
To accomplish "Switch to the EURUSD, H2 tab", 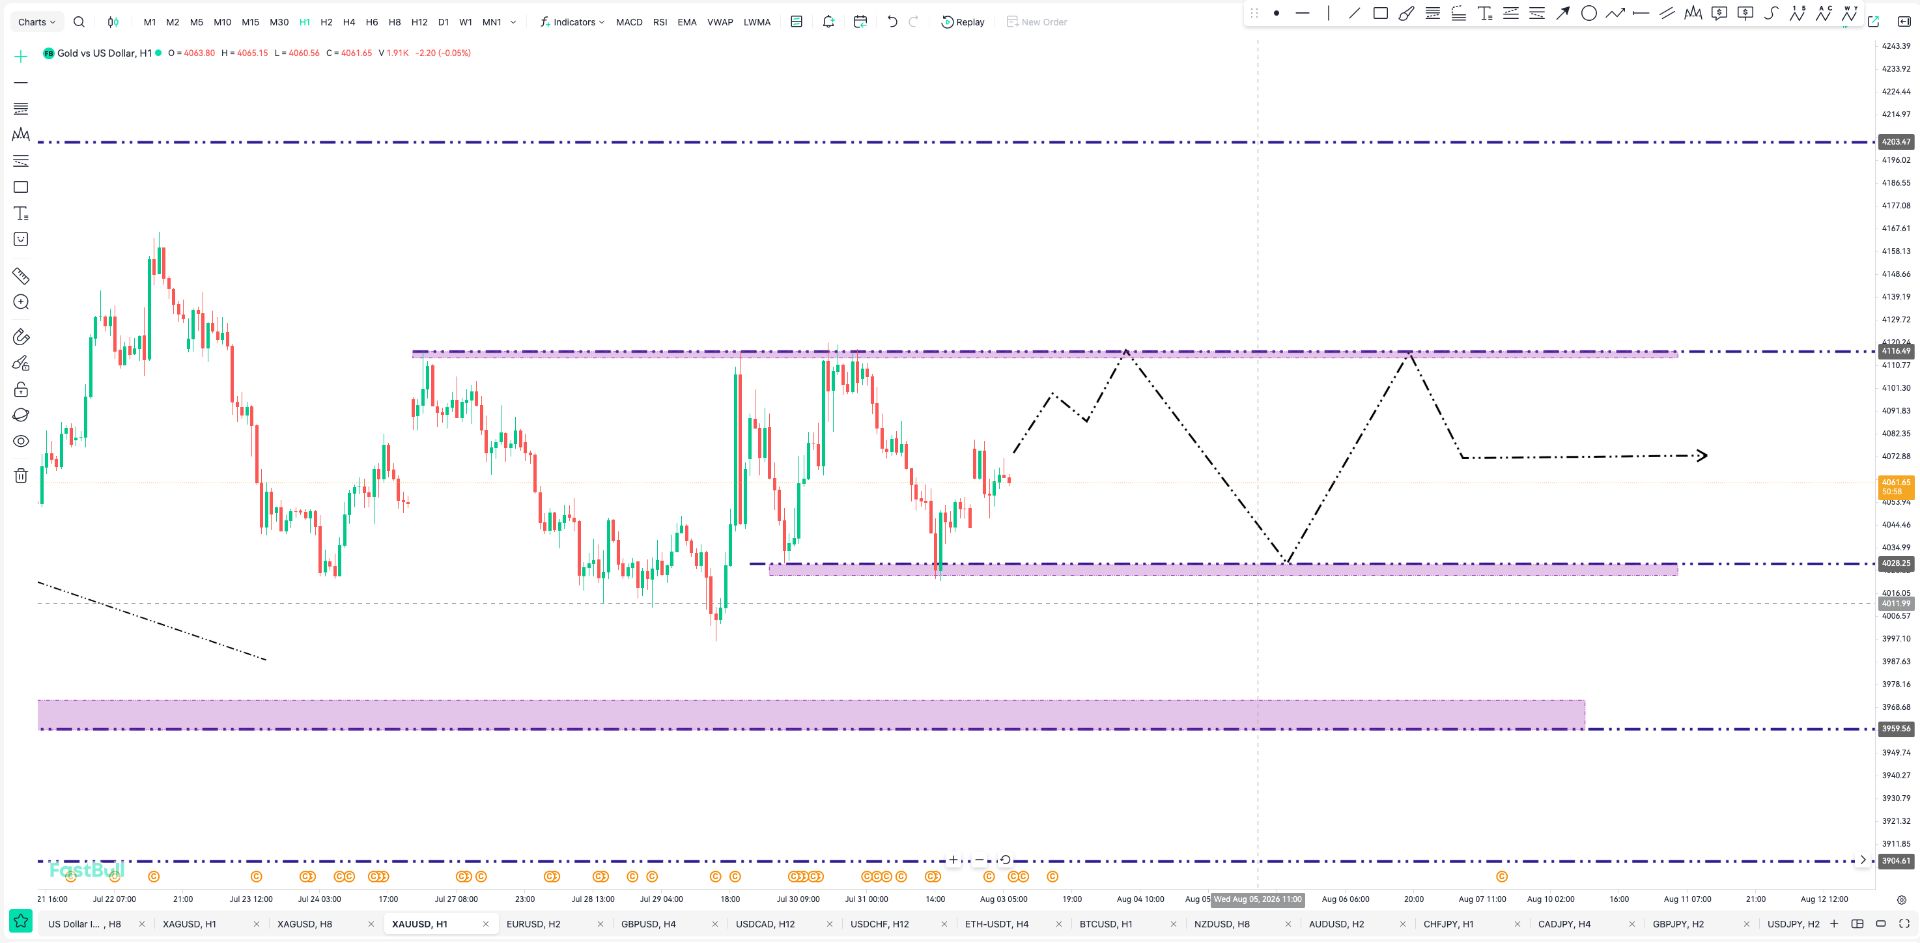I will [533, 924].
